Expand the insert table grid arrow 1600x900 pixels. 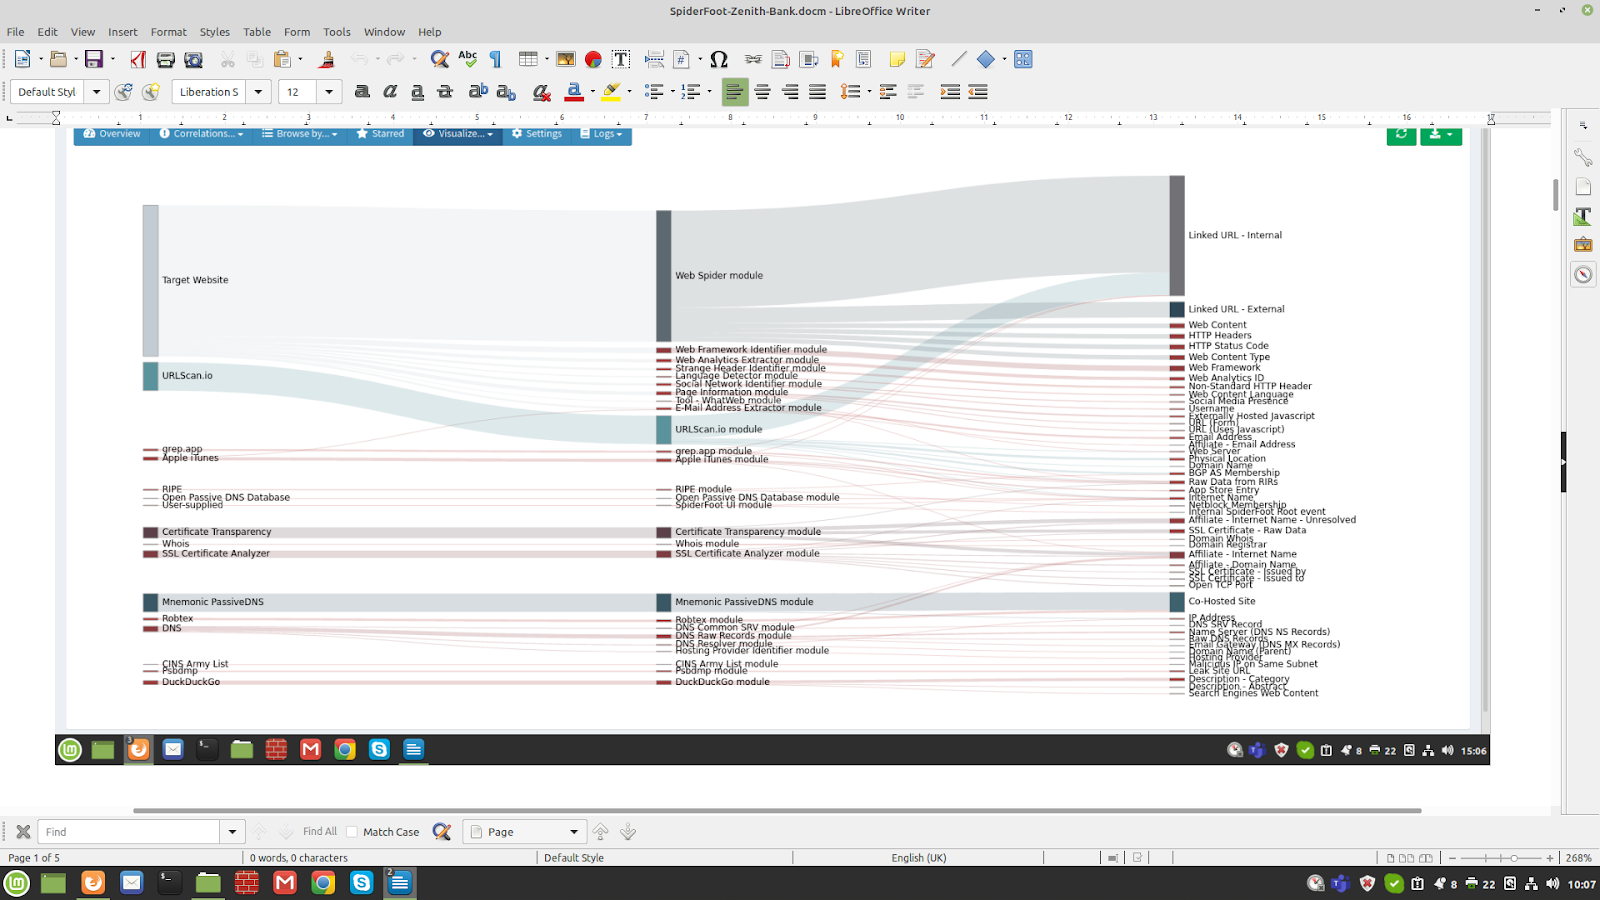pyautogui.click(x=546, y=59)
